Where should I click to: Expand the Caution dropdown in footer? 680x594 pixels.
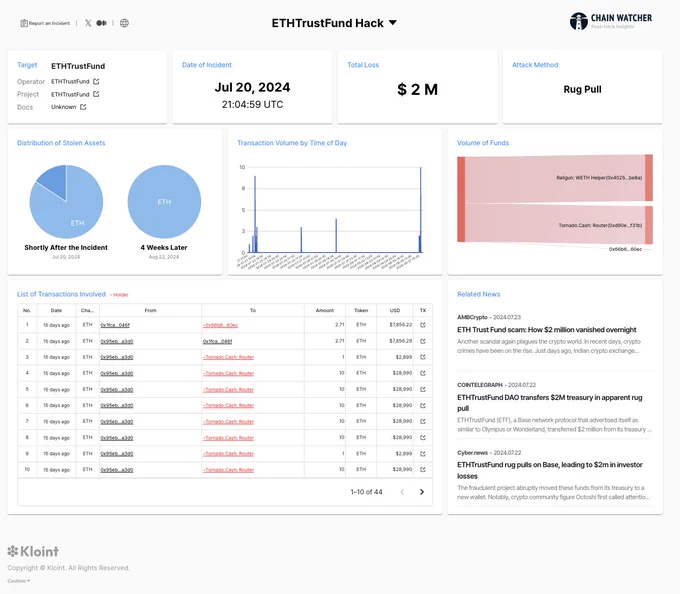(18, 581)
